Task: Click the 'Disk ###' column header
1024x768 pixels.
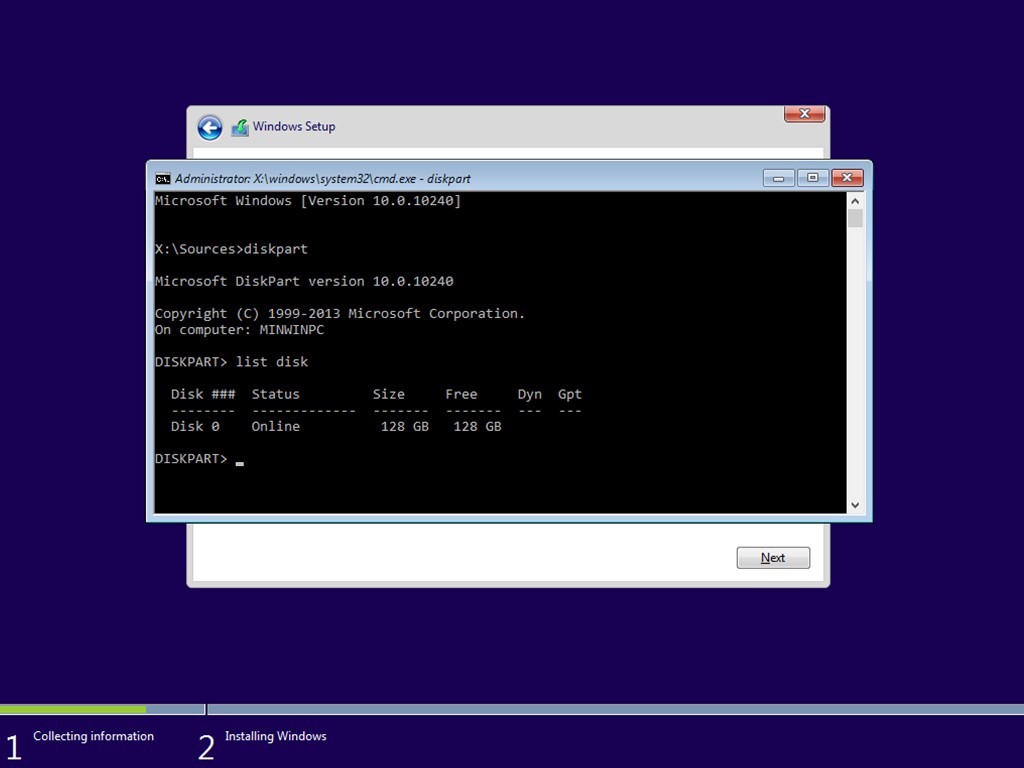Action: pos(203,394)
